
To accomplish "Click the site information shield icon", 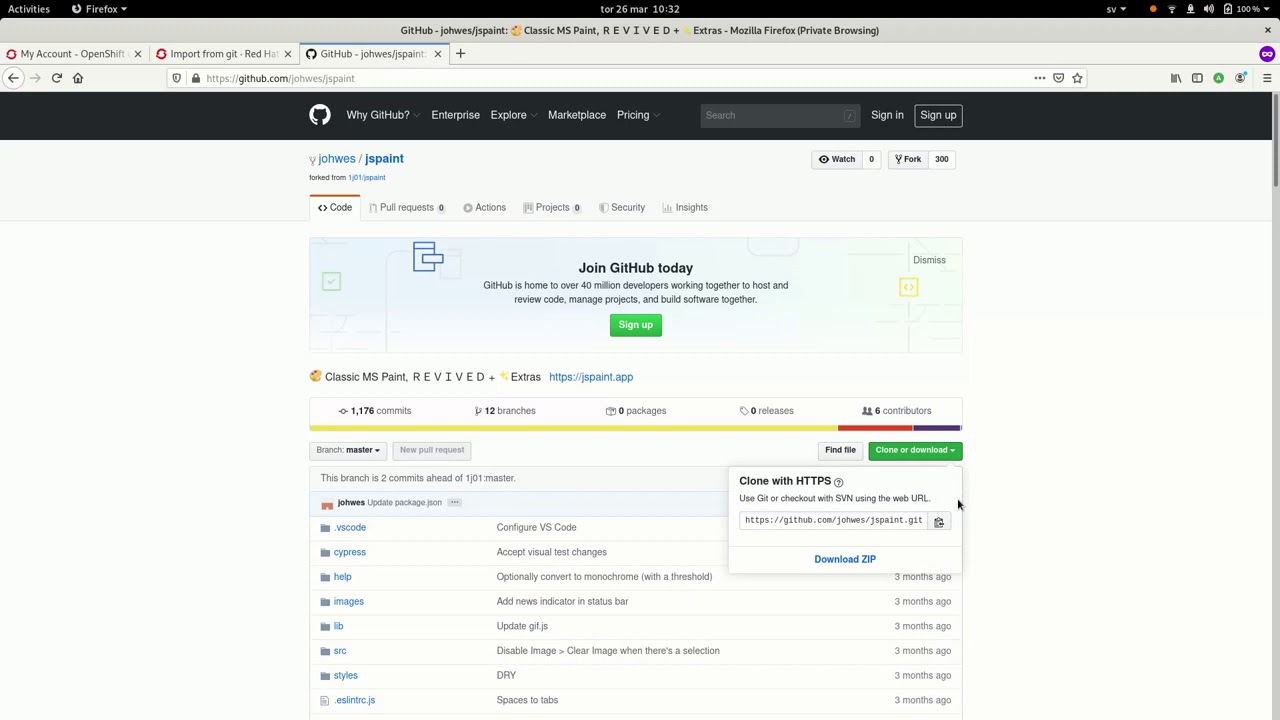I will (177, 78).
